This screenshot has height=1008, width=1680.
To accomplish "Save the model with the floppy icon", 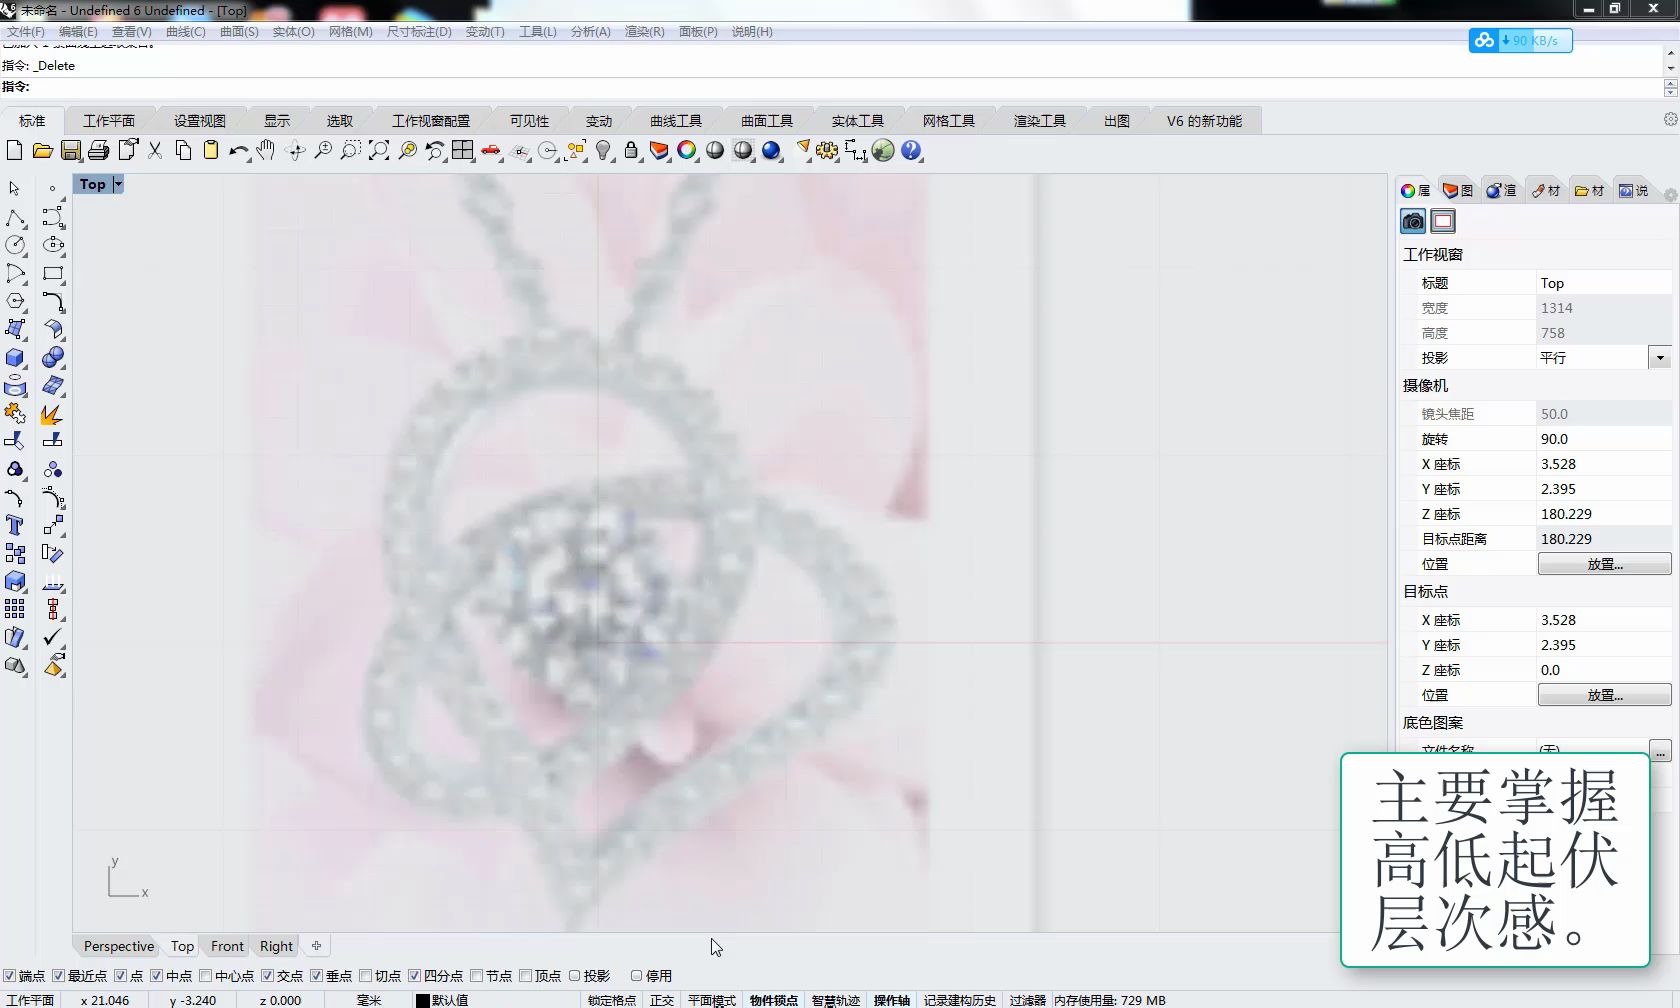I will 70,151.
